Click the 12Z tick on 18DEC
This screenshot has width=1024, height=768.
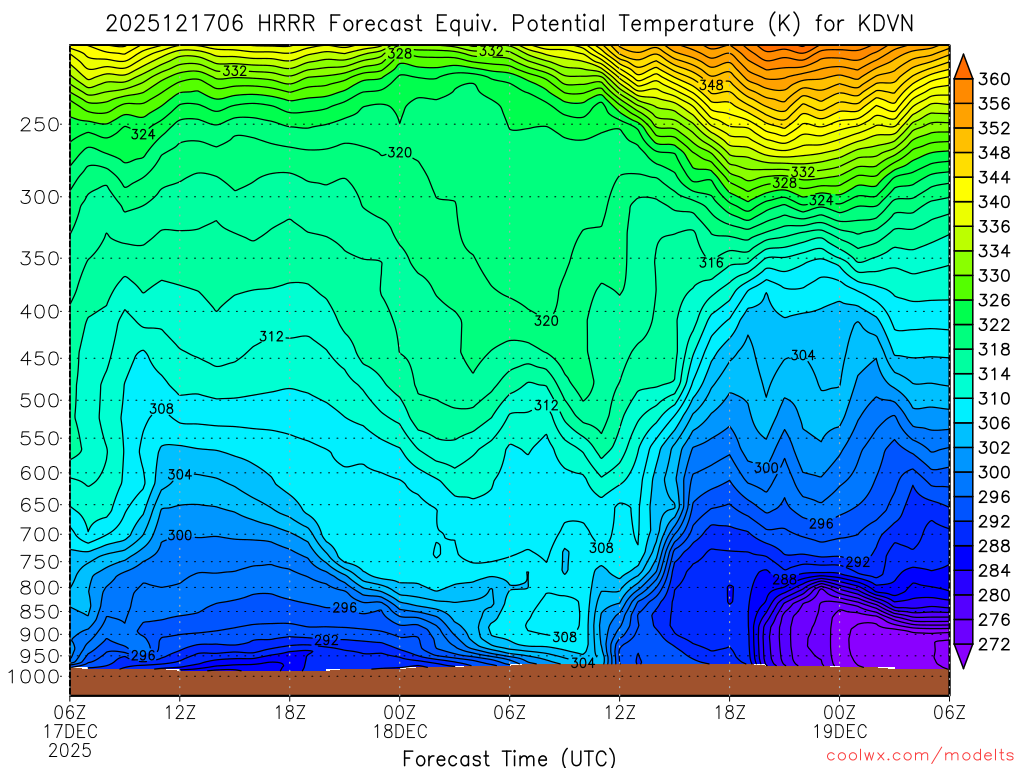(x=620, y=712)
